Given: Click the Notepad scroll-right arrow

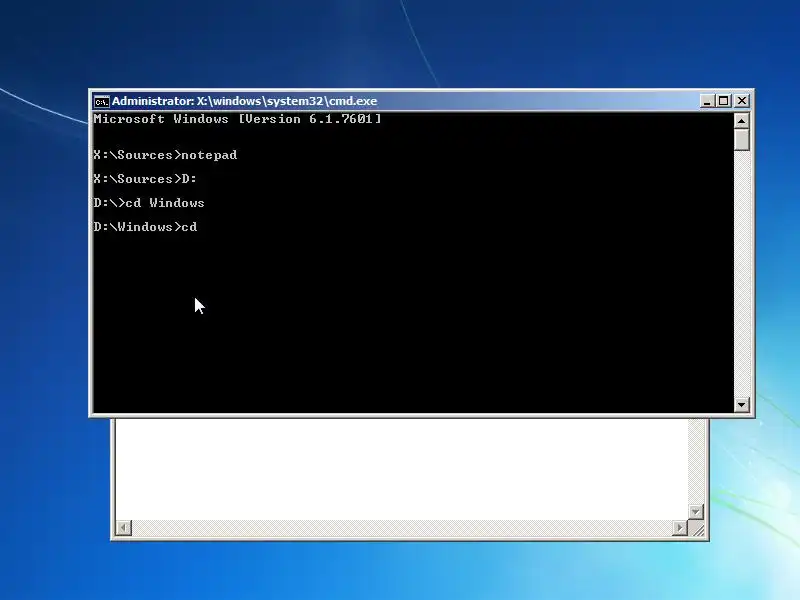Looking at the screenshot, I should 680,528.
